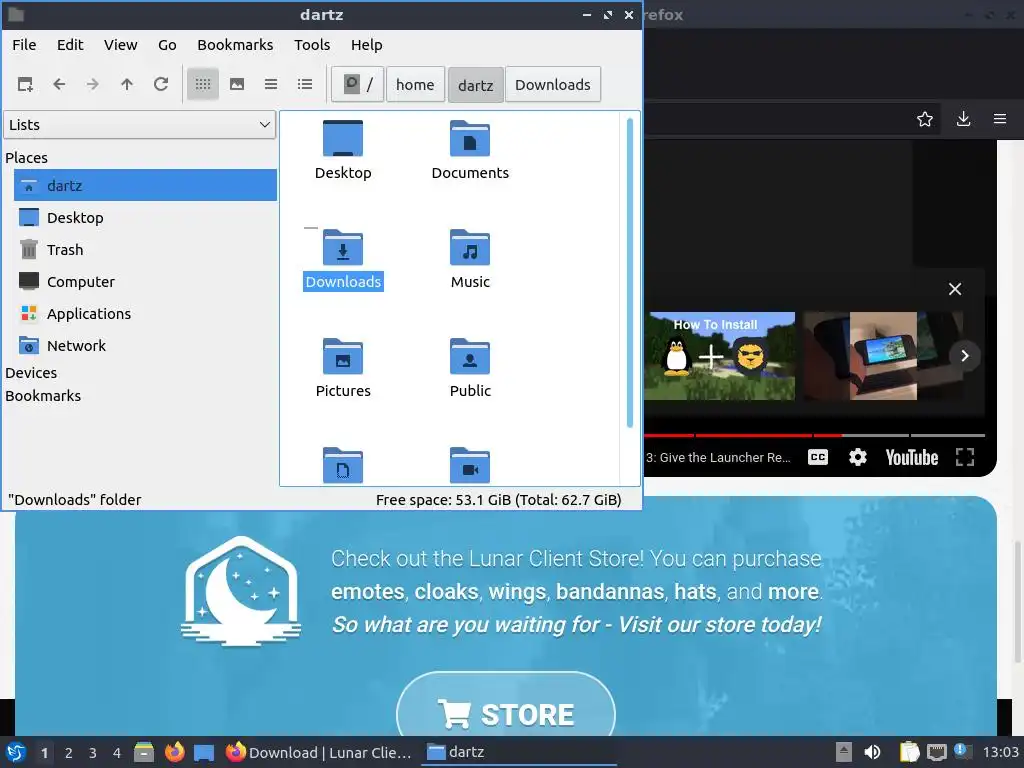This screenshot has height=768, width=1024.
Task: Reload the current folder
Action: [161, 84]
